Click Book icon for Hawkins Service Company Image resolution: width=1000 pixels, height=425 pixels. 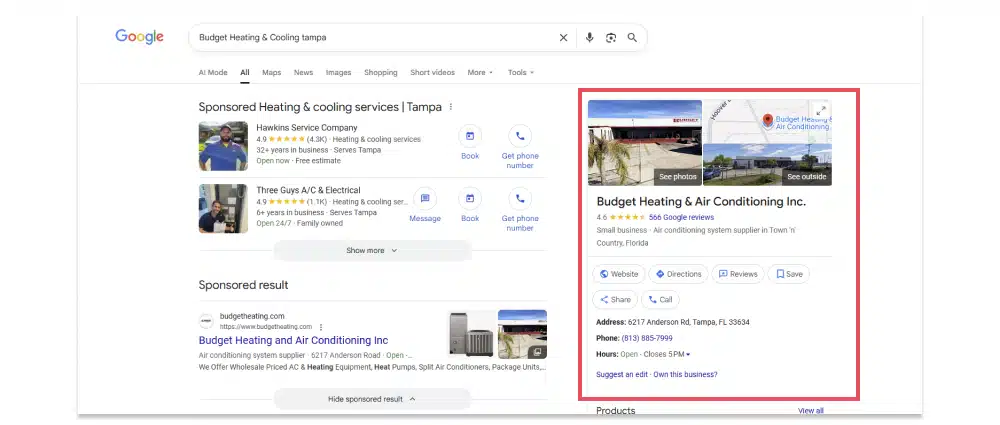pyautogui.click(x=470, y=137)
